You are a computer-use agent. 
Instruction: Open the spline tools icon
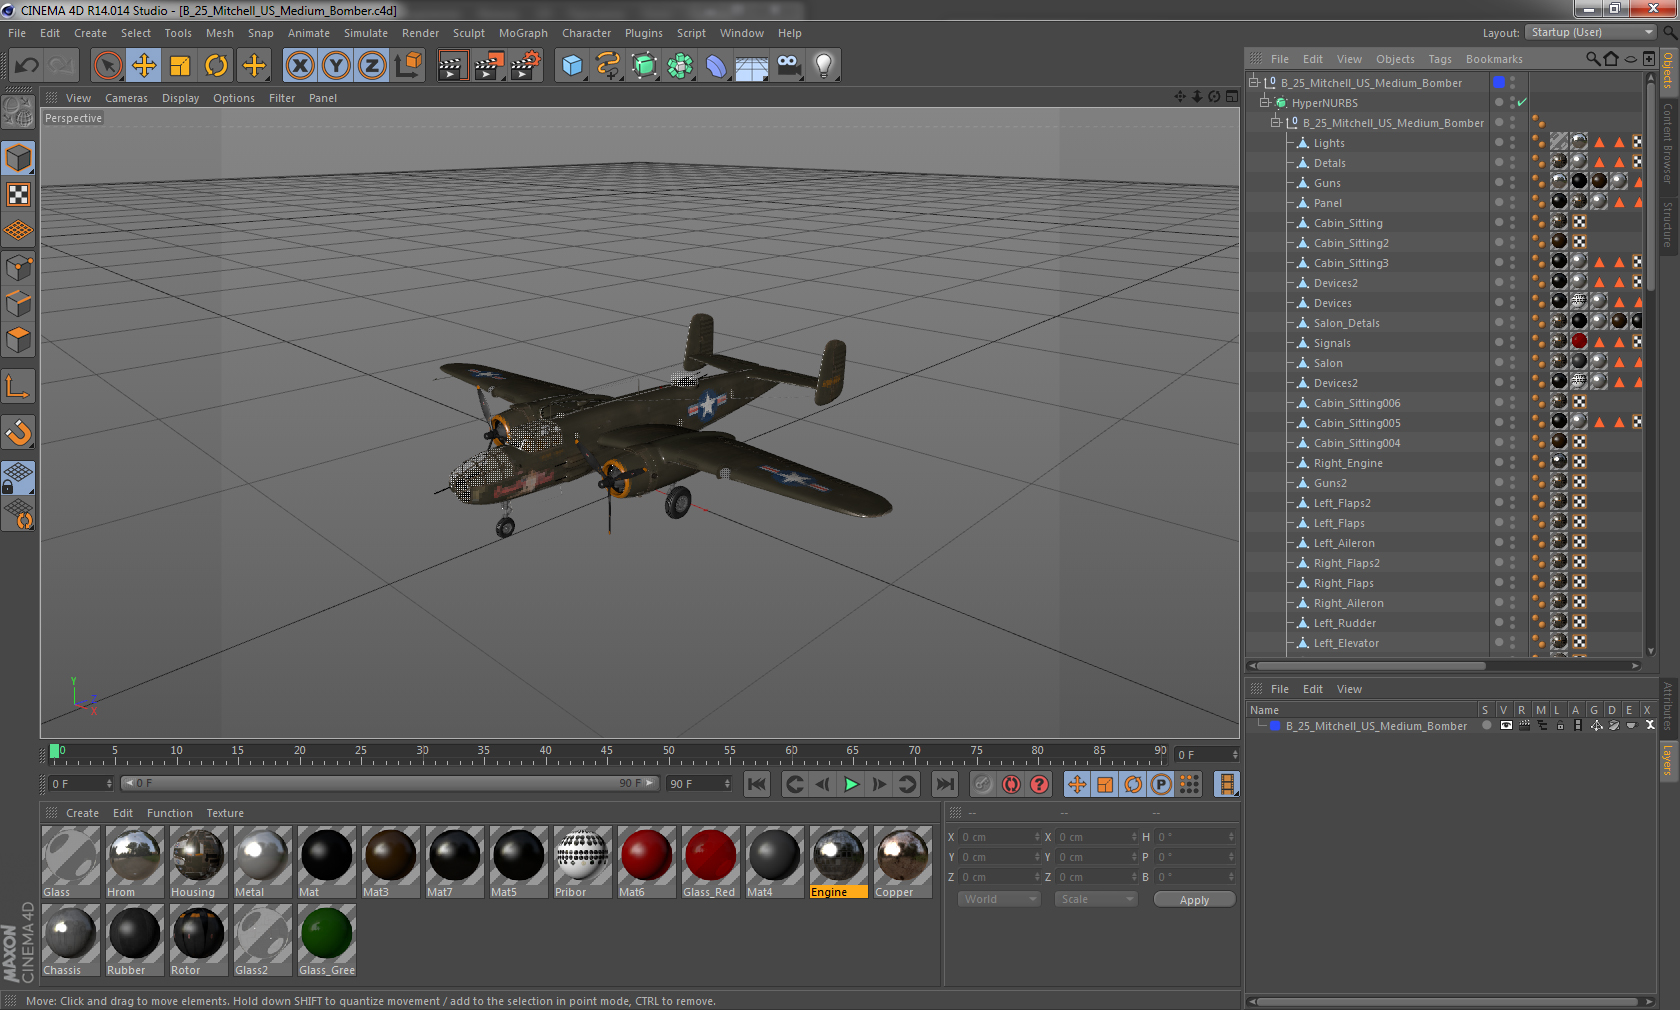point(608,66)
